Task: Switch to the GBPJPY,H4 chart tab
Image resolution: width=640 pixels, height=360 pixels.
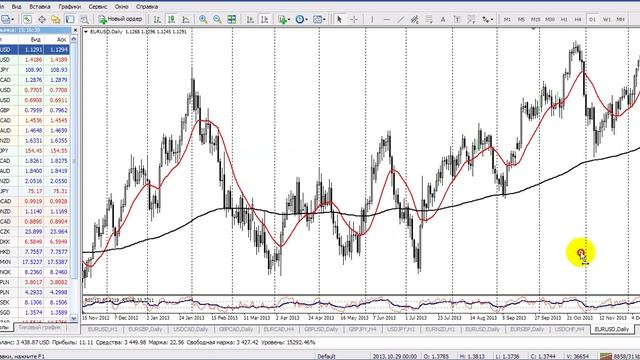Action: pos(362,329)
